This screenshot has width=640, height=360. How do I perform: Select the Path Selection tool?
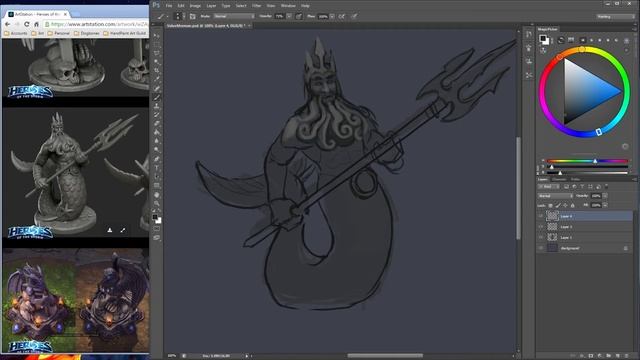pyautogui.click(x=157, y=177)
